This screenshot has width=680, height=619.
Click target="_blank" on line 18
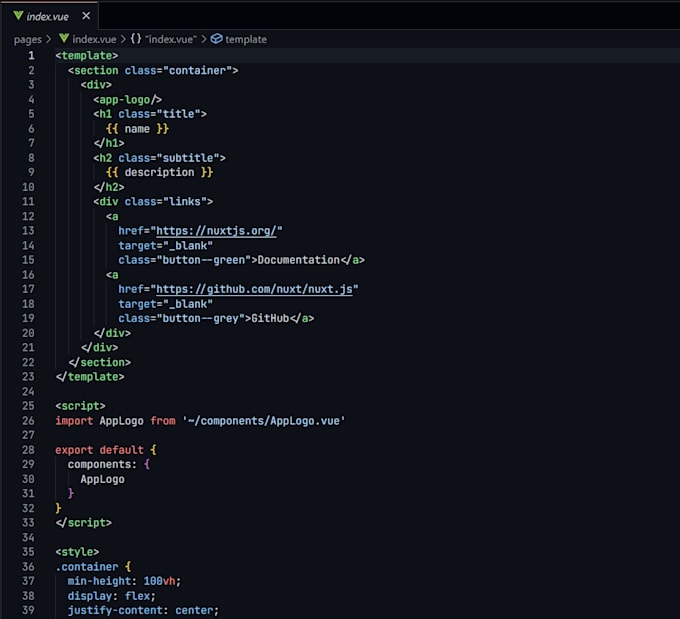tap(166, 304)
